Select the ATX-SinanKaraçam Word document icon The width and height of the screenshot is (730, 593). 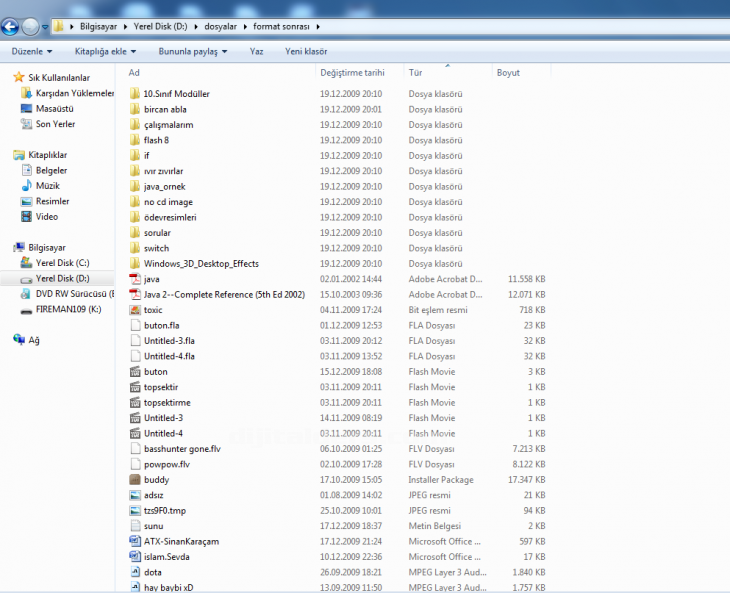[x=135, y=541]
